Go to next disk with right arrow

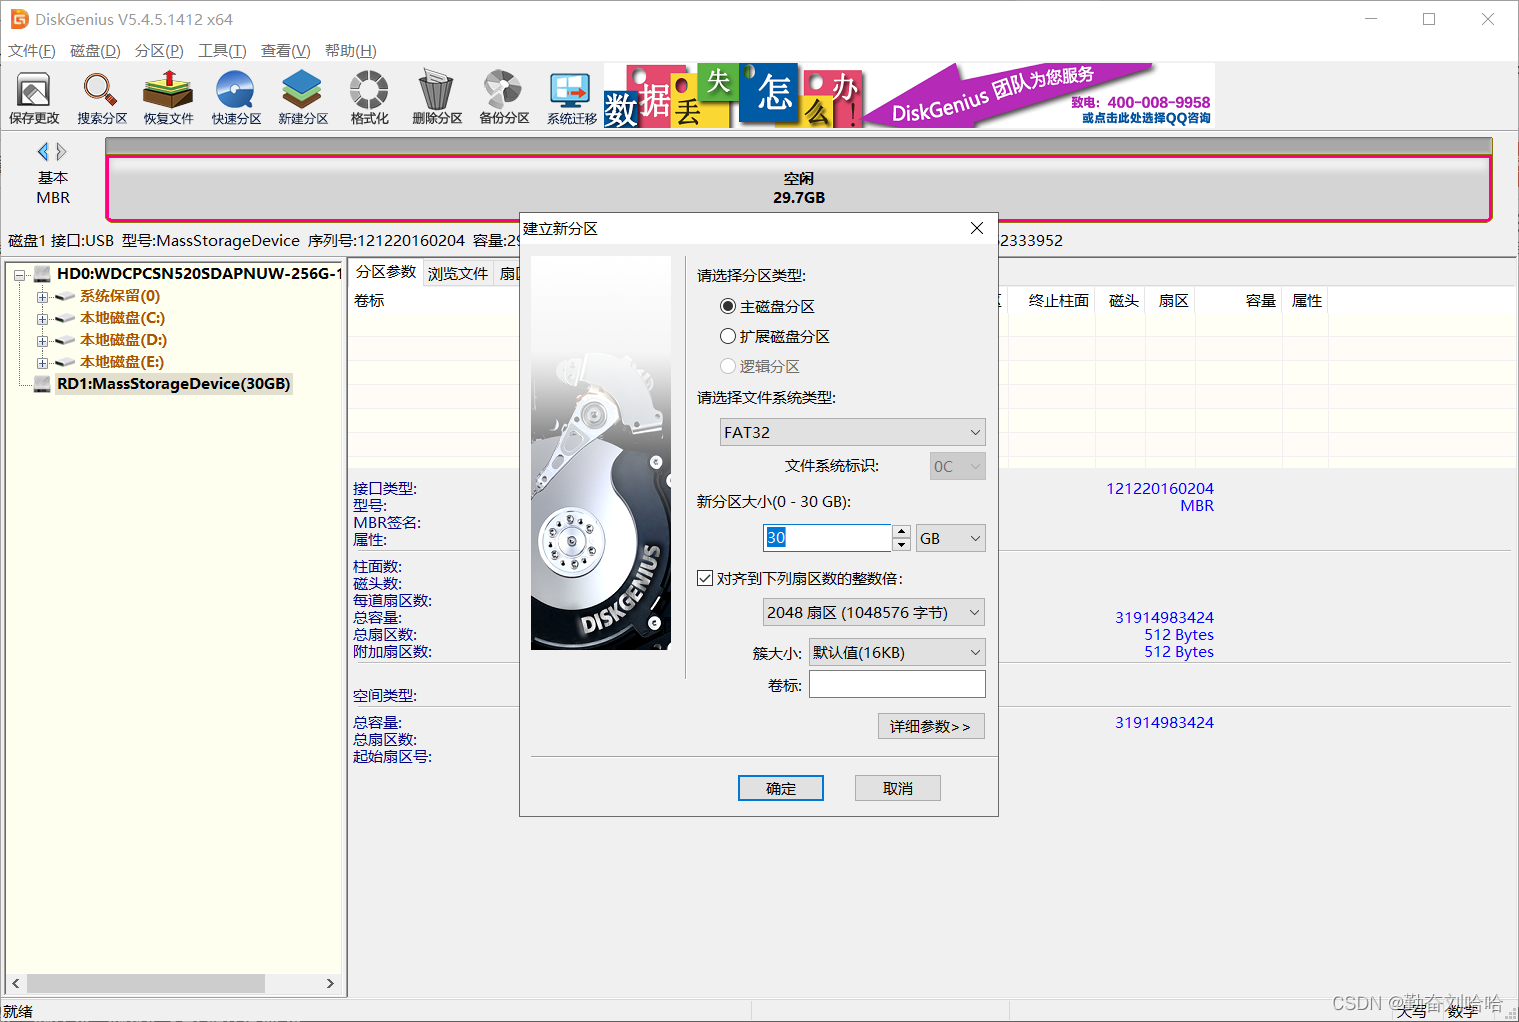tap(61, 151)
